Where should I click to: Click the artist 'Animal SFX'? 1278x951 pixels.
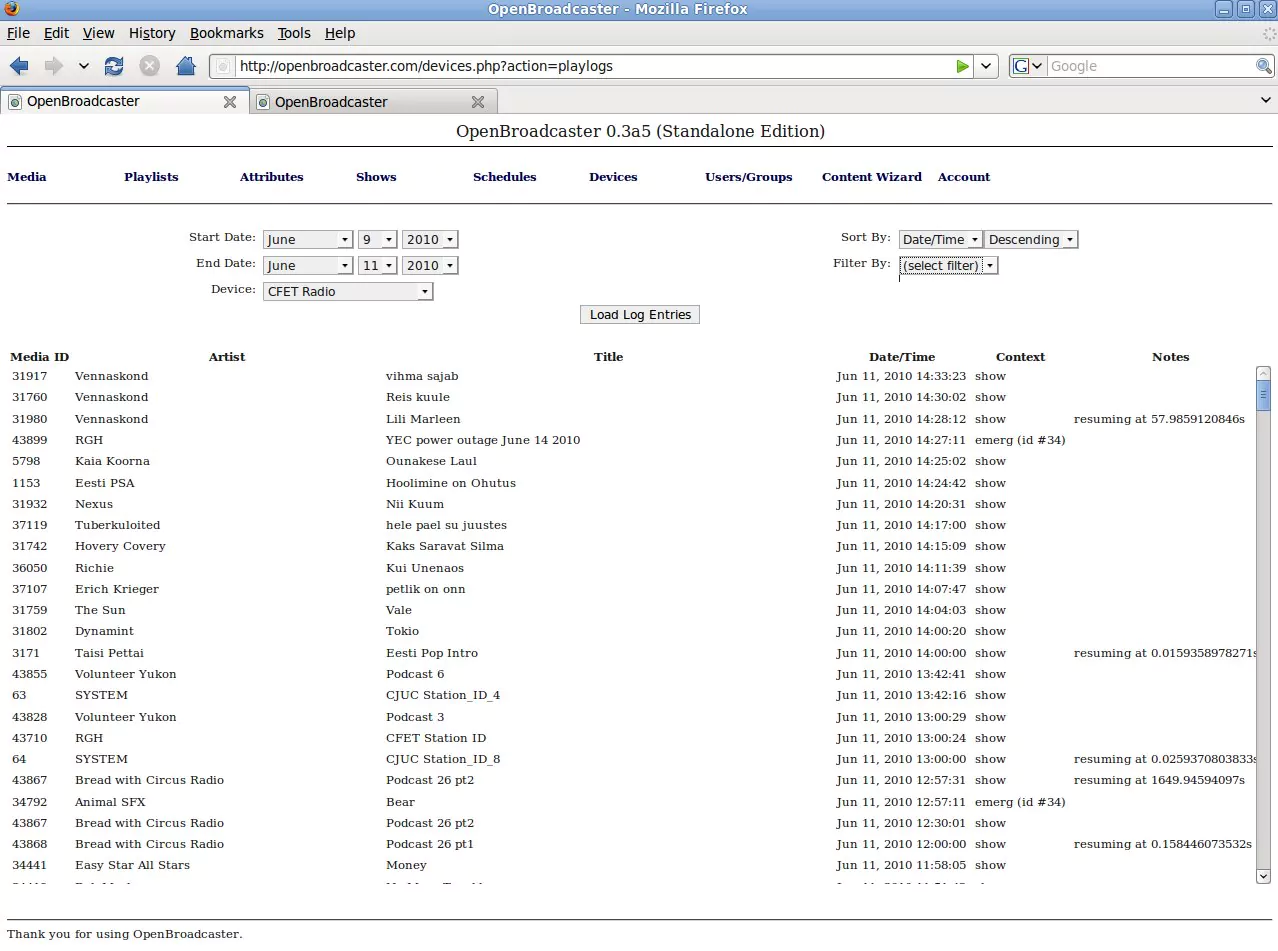coord(110,802)
